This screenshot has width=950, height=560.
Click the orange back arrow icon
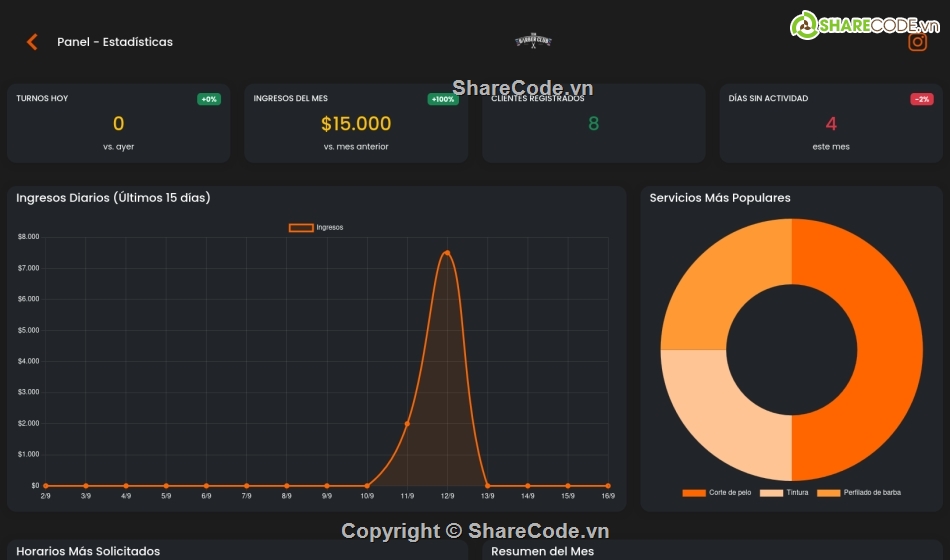click(32, 42)
